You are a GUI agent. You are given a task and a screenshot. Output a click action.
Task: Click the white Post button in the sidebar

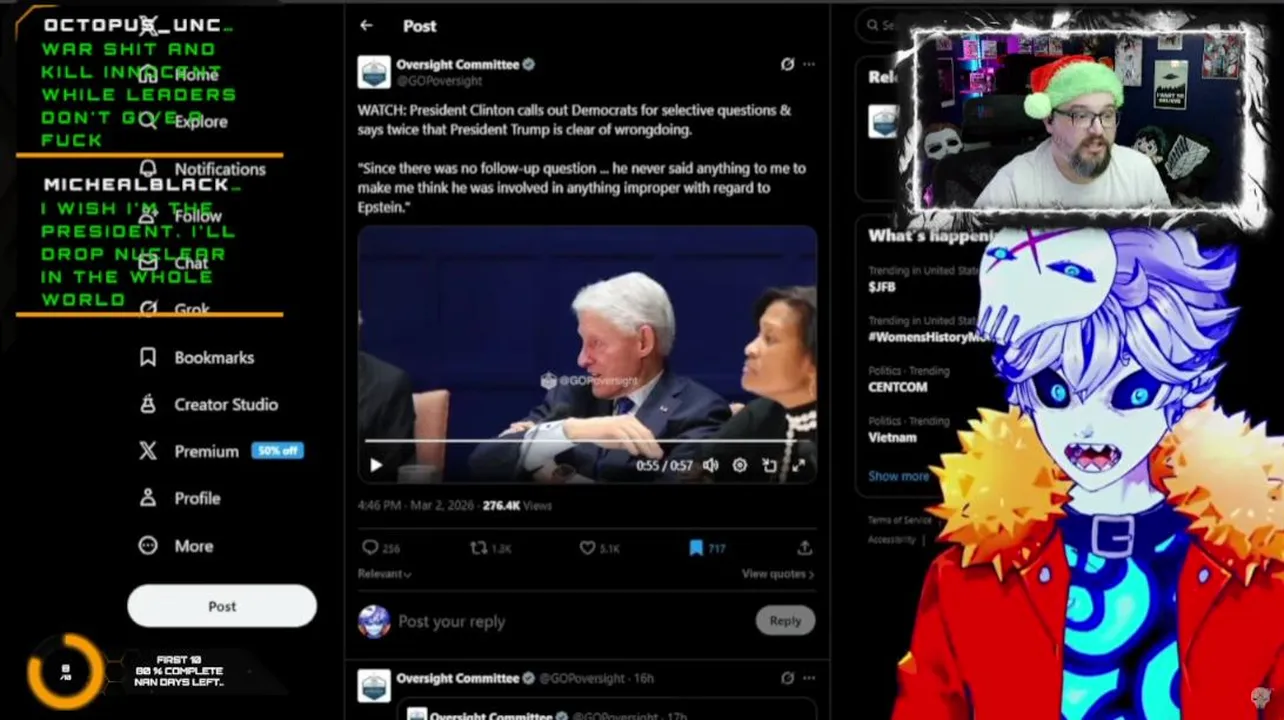coord(222,606)
